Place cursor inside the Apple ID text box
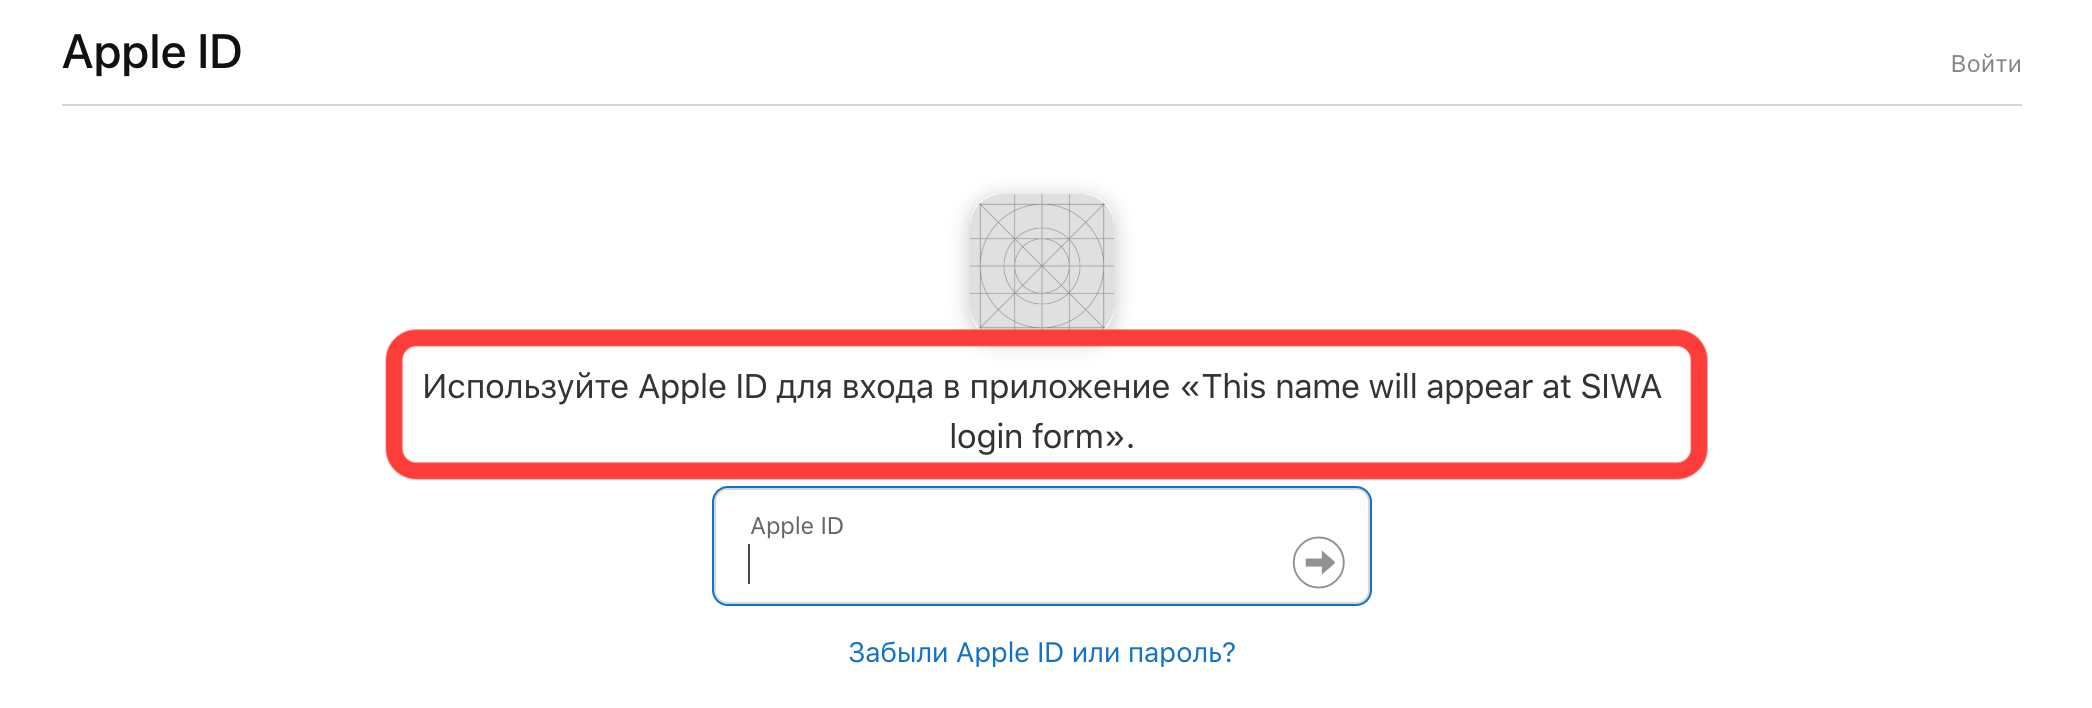Screen dimensions: 2092x708 [x=1000, y=570]
